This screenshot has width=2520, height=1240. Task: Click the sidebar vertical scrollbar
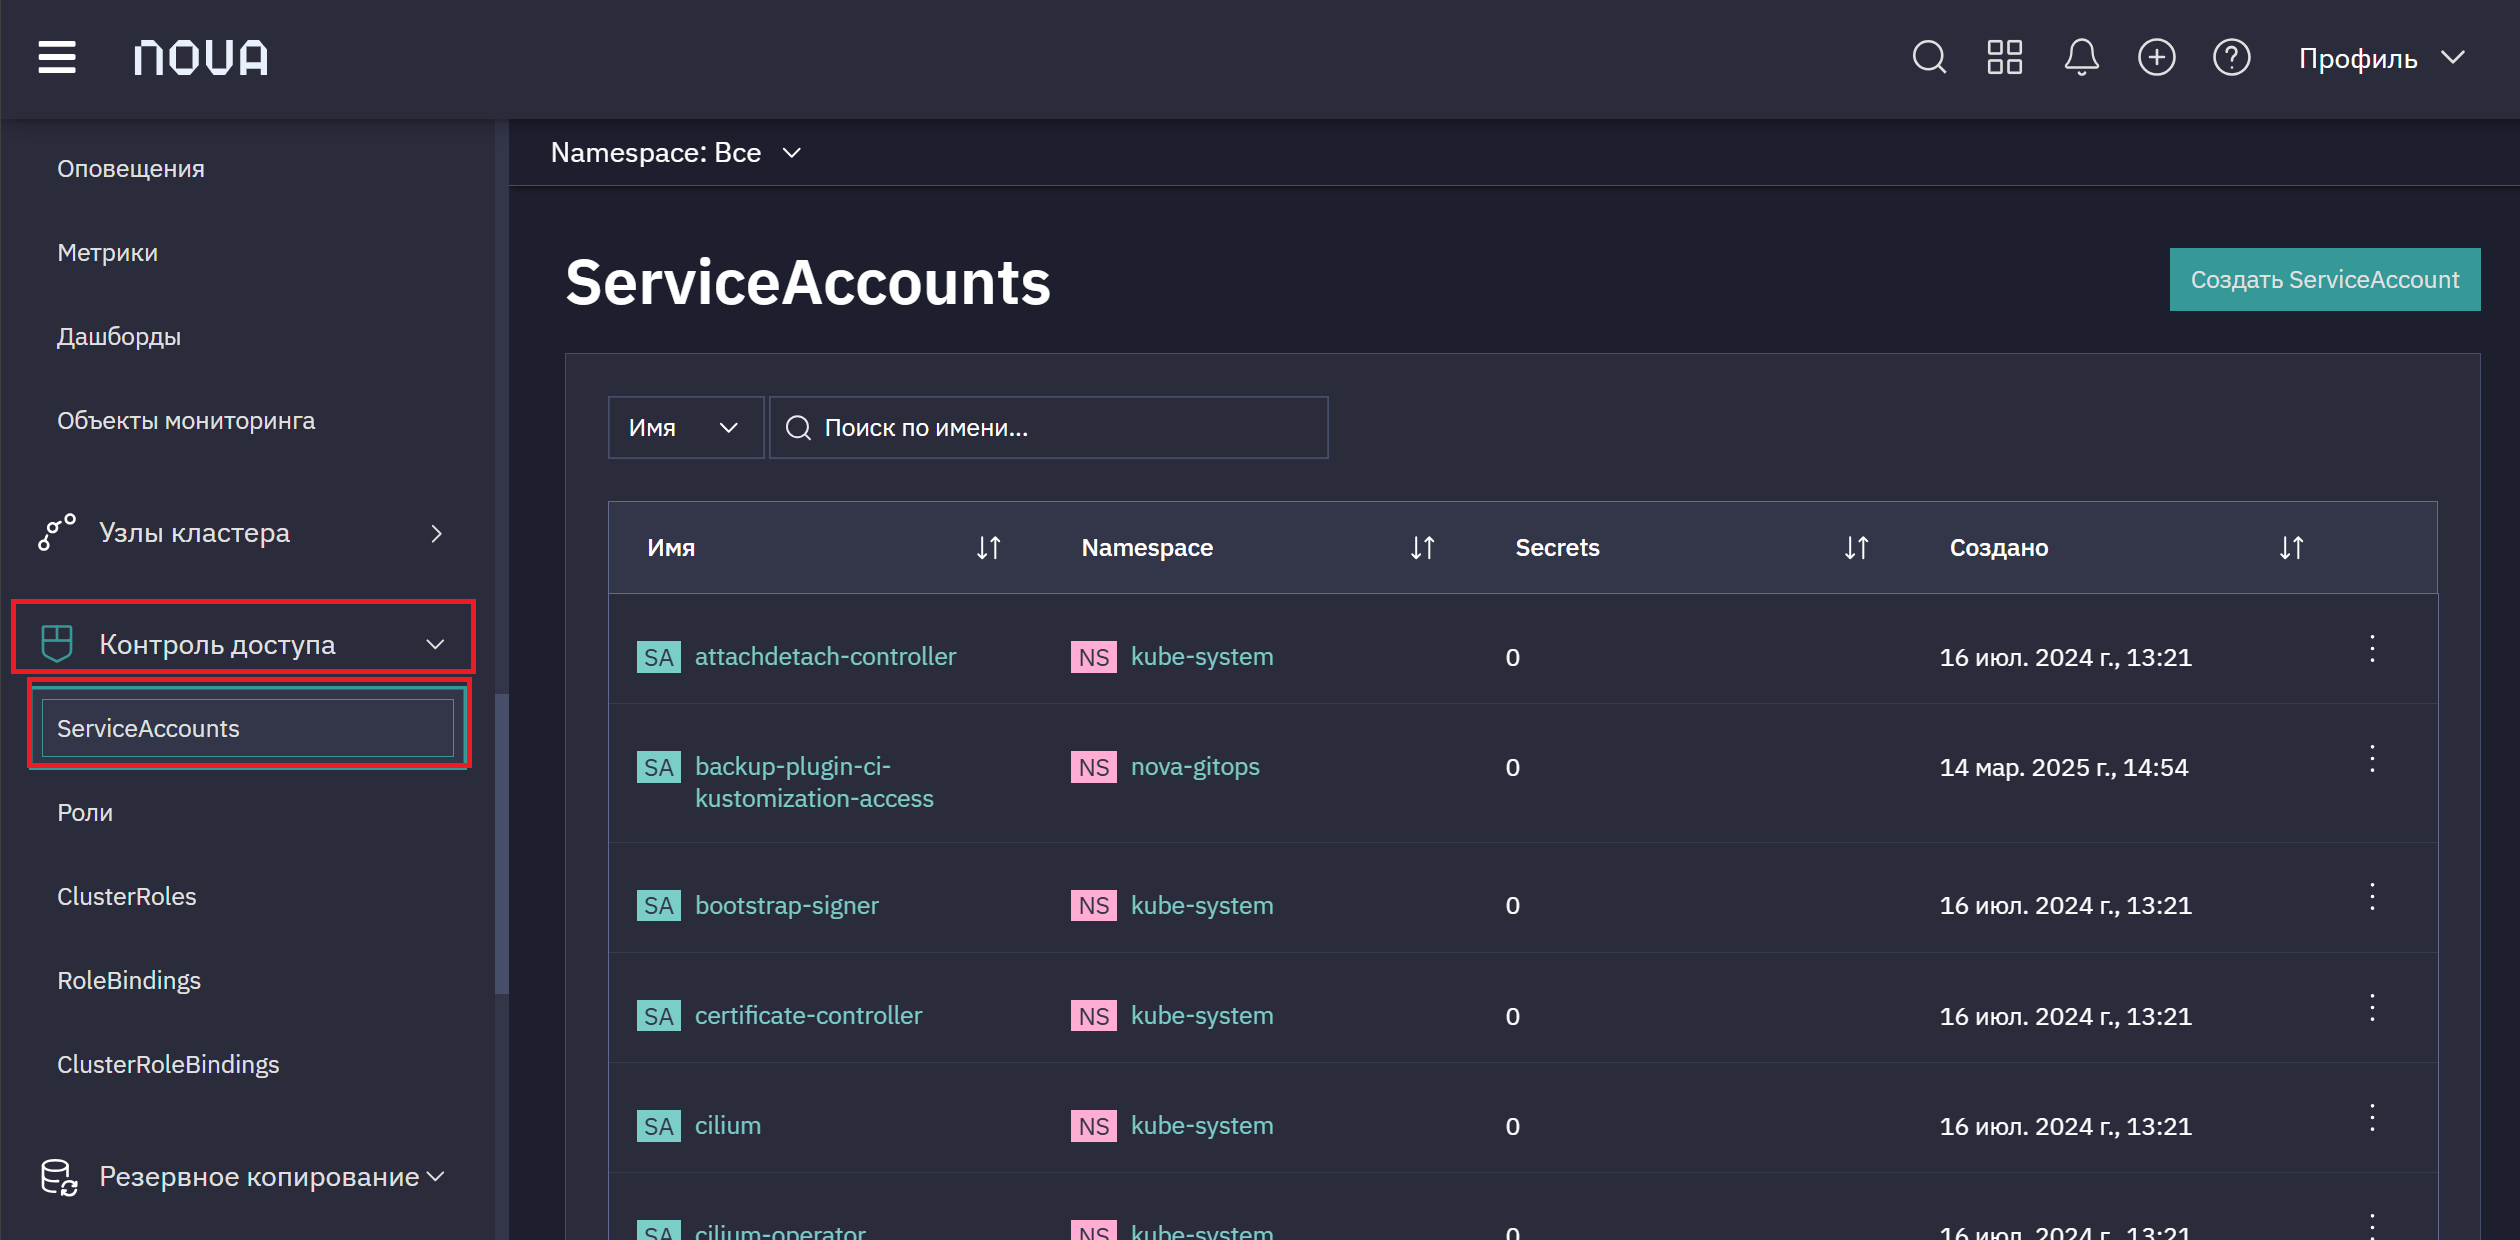point(502,843)
